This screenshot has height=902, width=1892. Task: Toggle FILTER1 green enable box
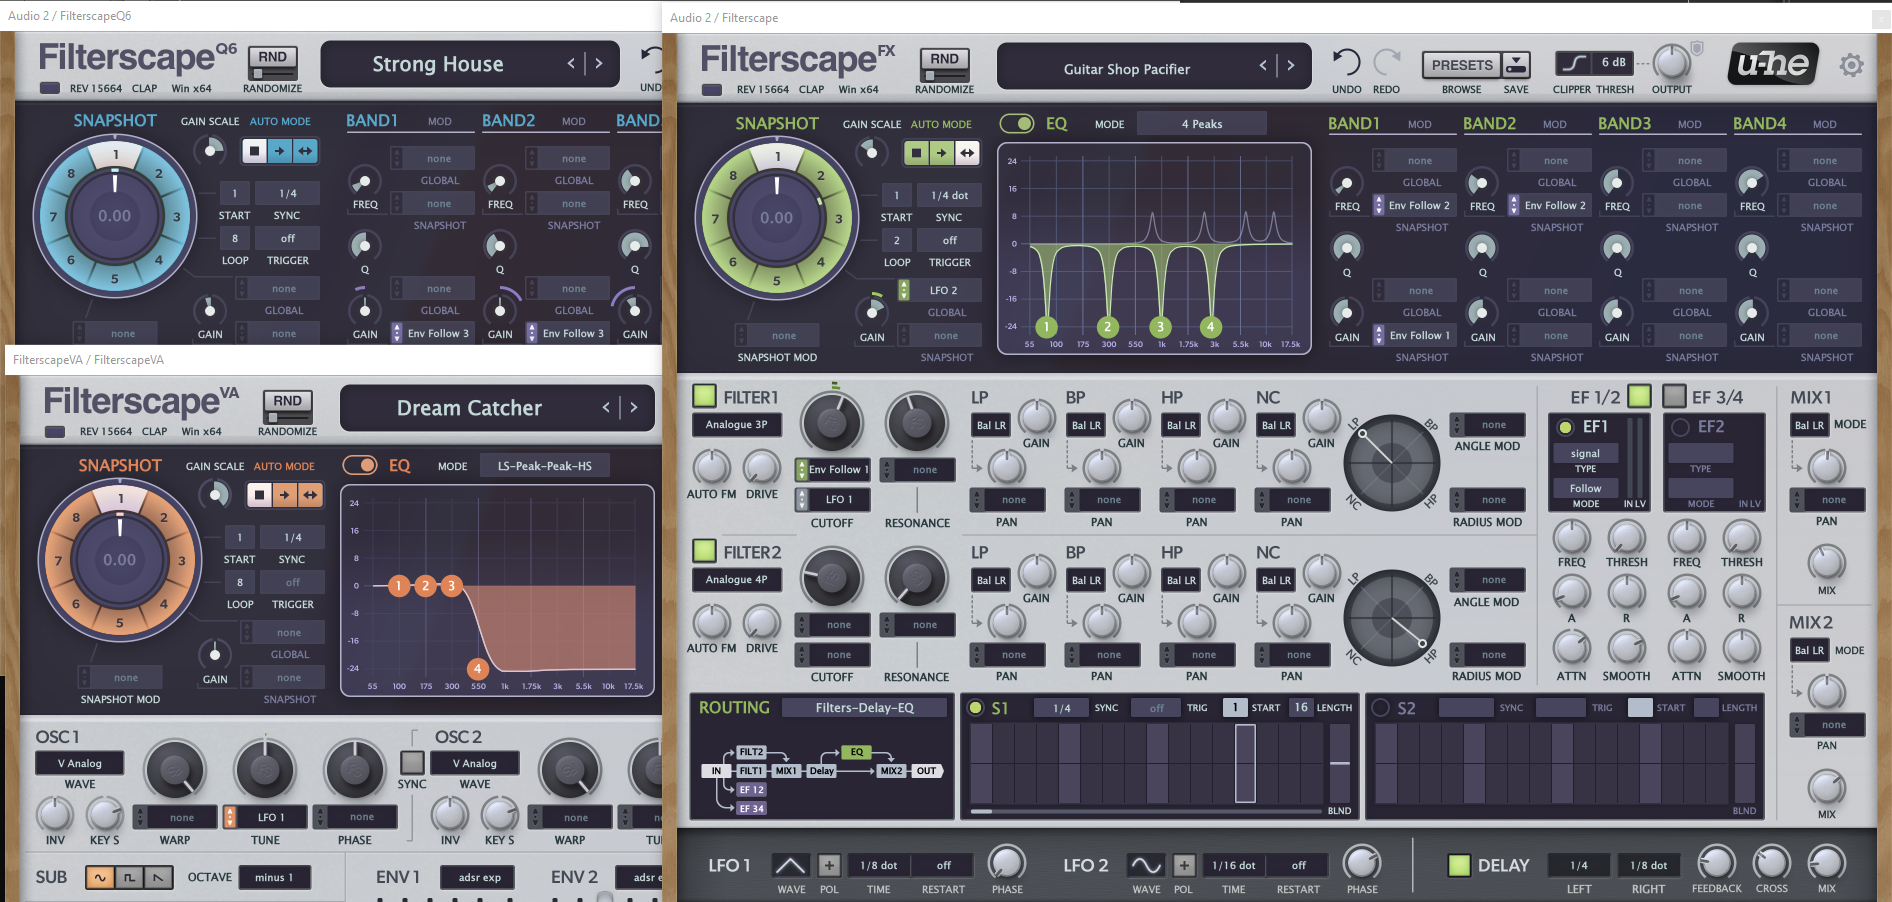pyautogui.click(x=704, y=396)
